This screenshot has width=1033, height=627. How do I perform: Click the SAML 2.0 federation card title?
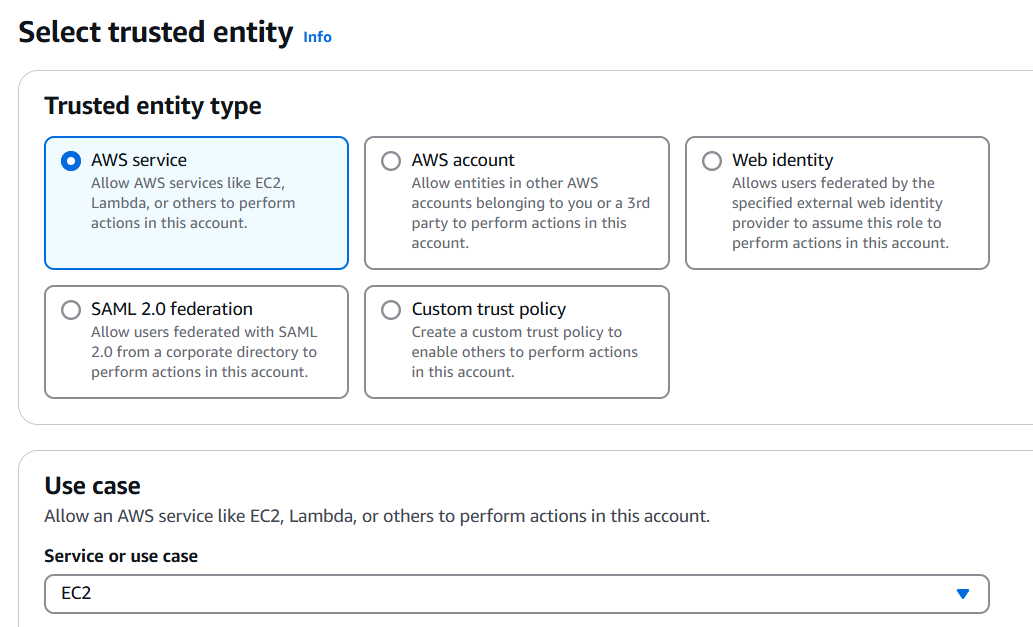(172, 309)
